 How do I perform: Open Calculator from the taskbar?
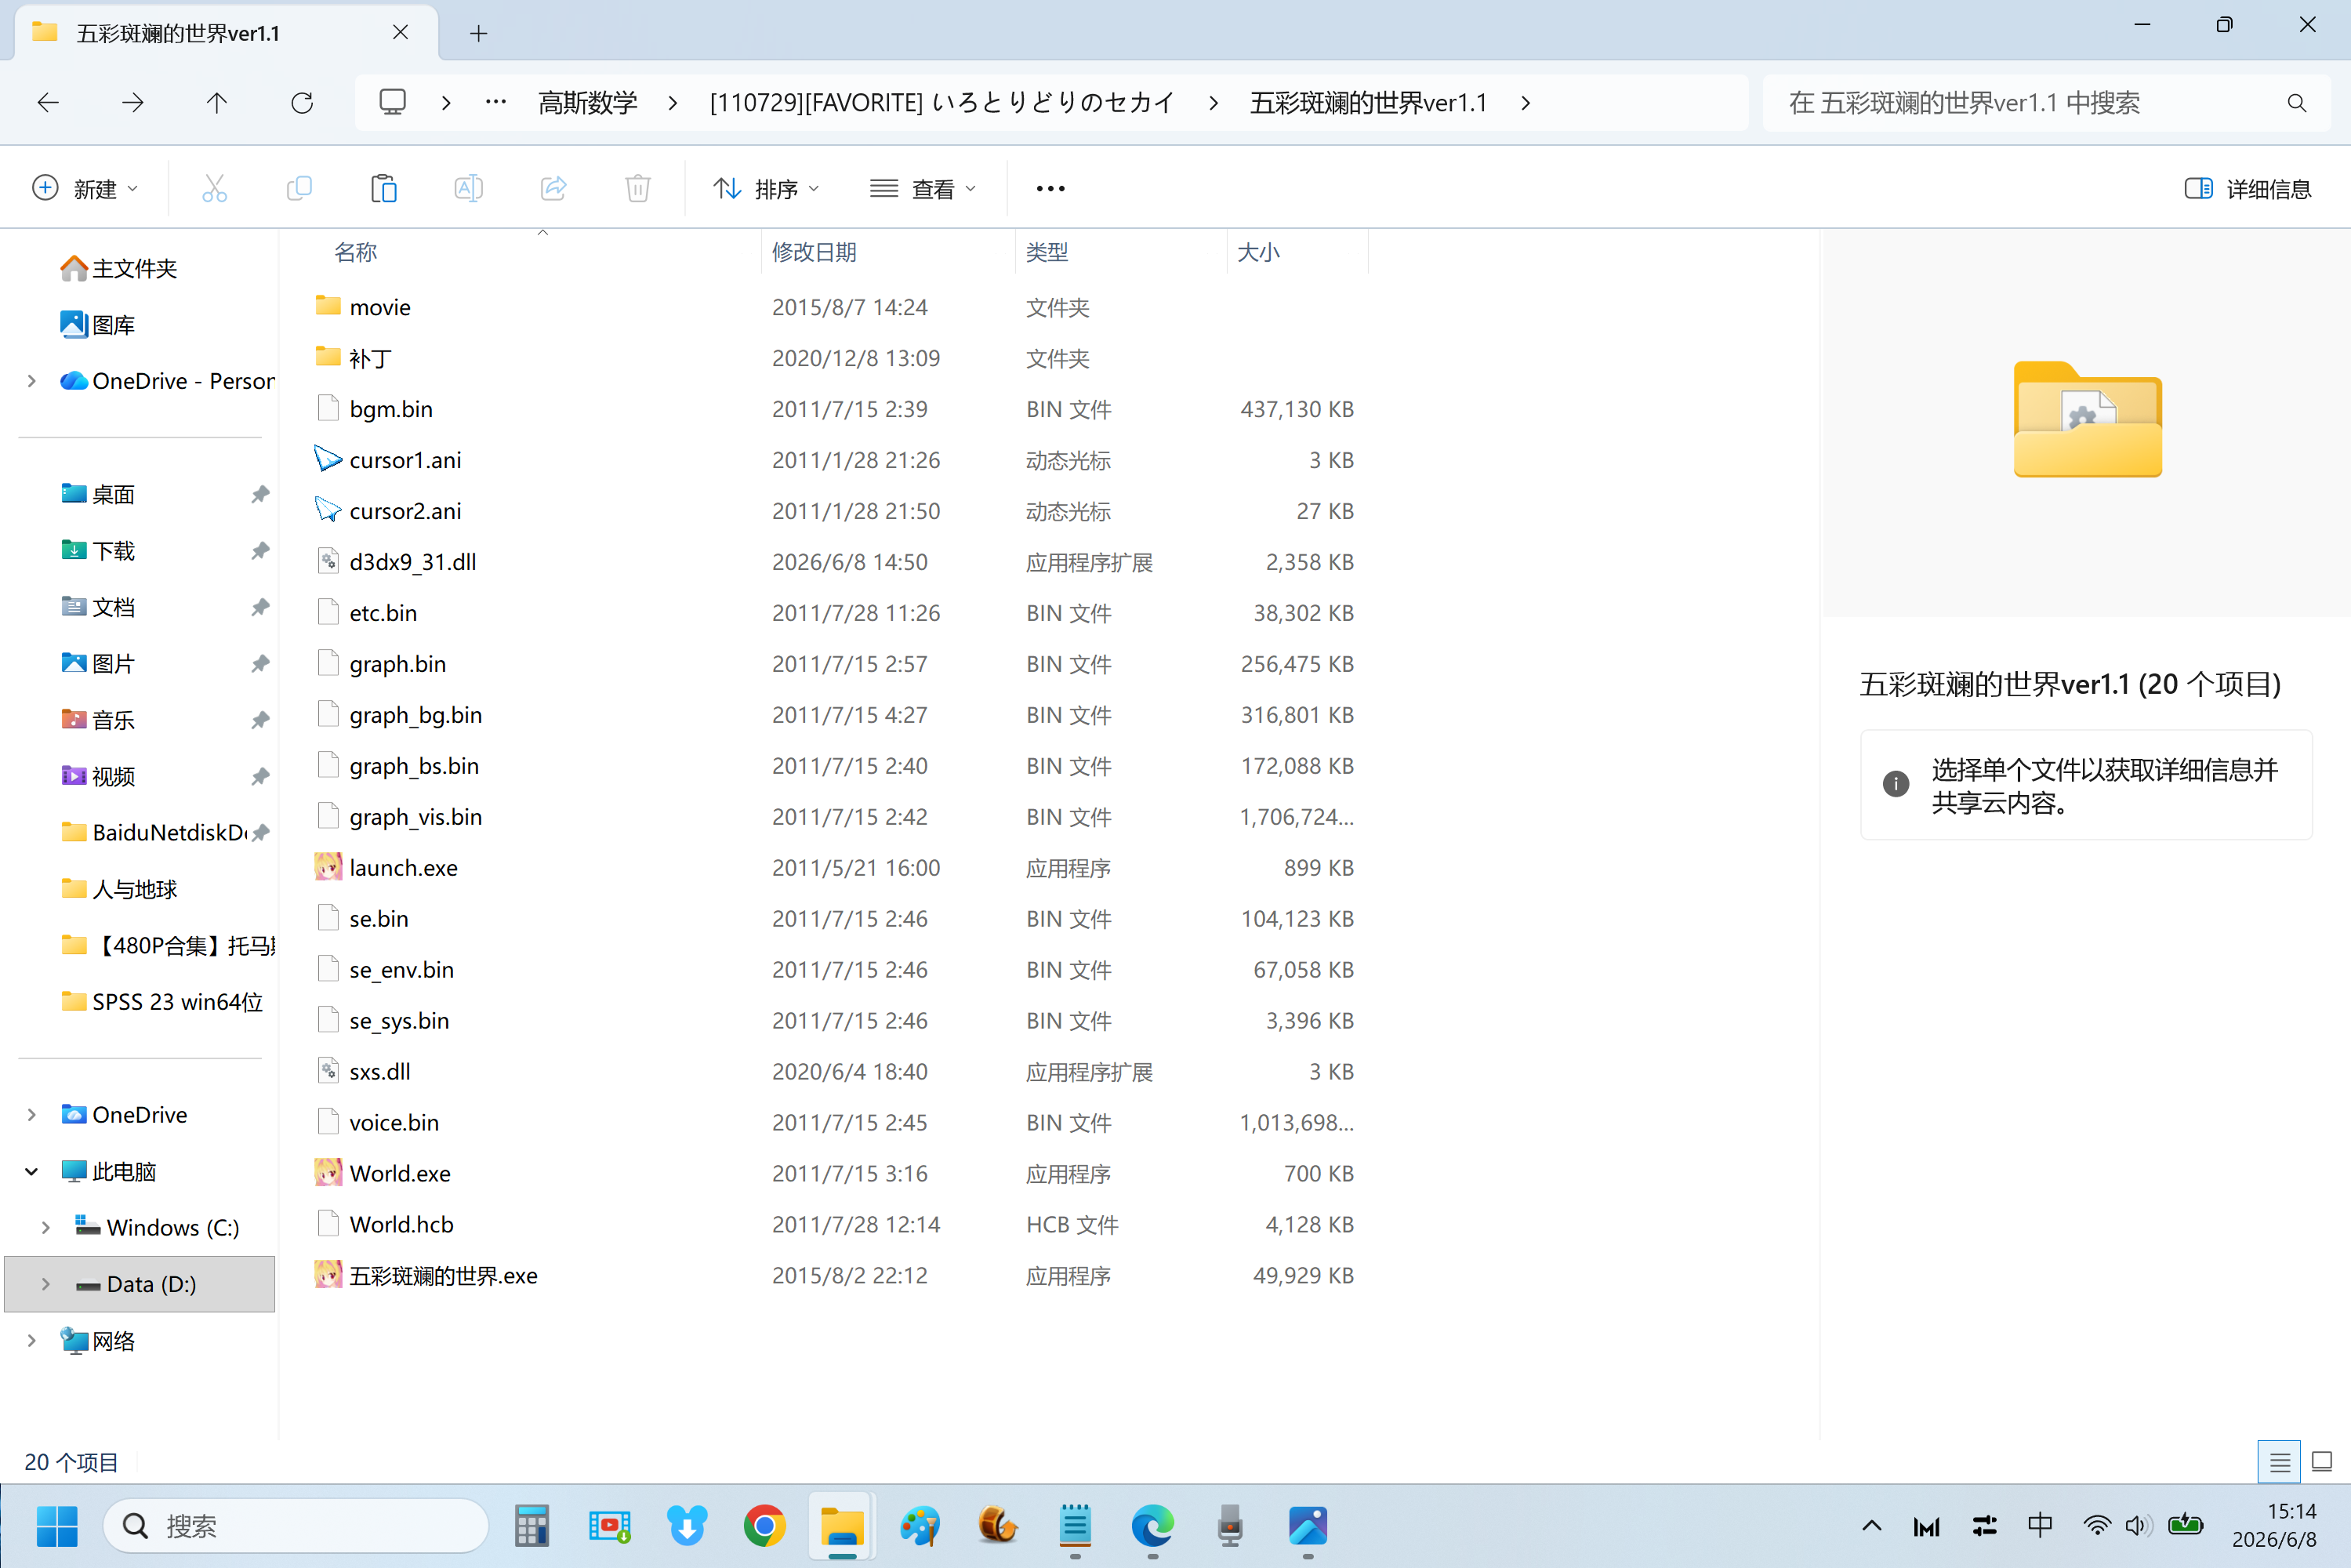[x=531, y=1526]
